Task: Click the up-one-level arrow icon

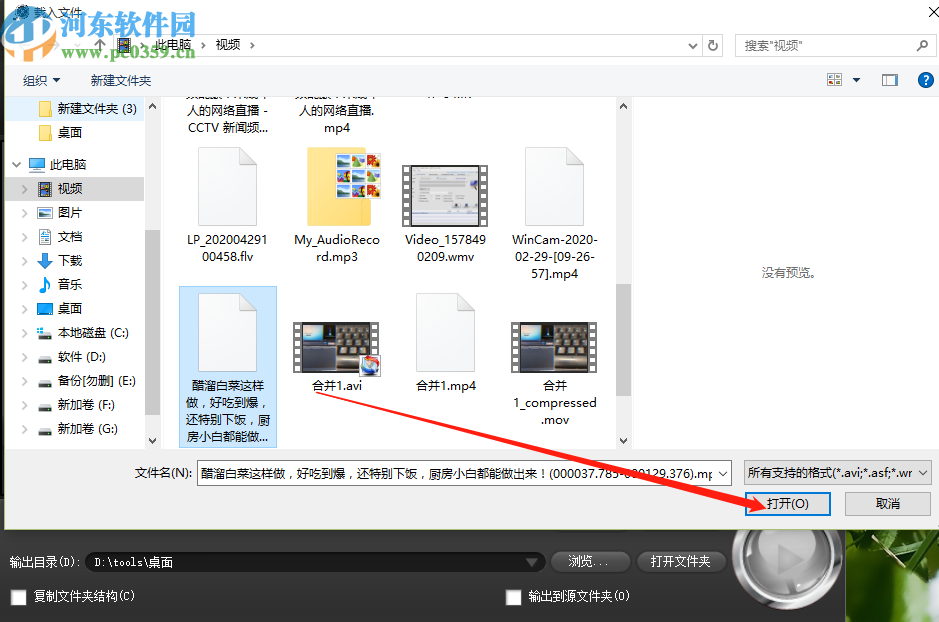Action: coord(99,45)
